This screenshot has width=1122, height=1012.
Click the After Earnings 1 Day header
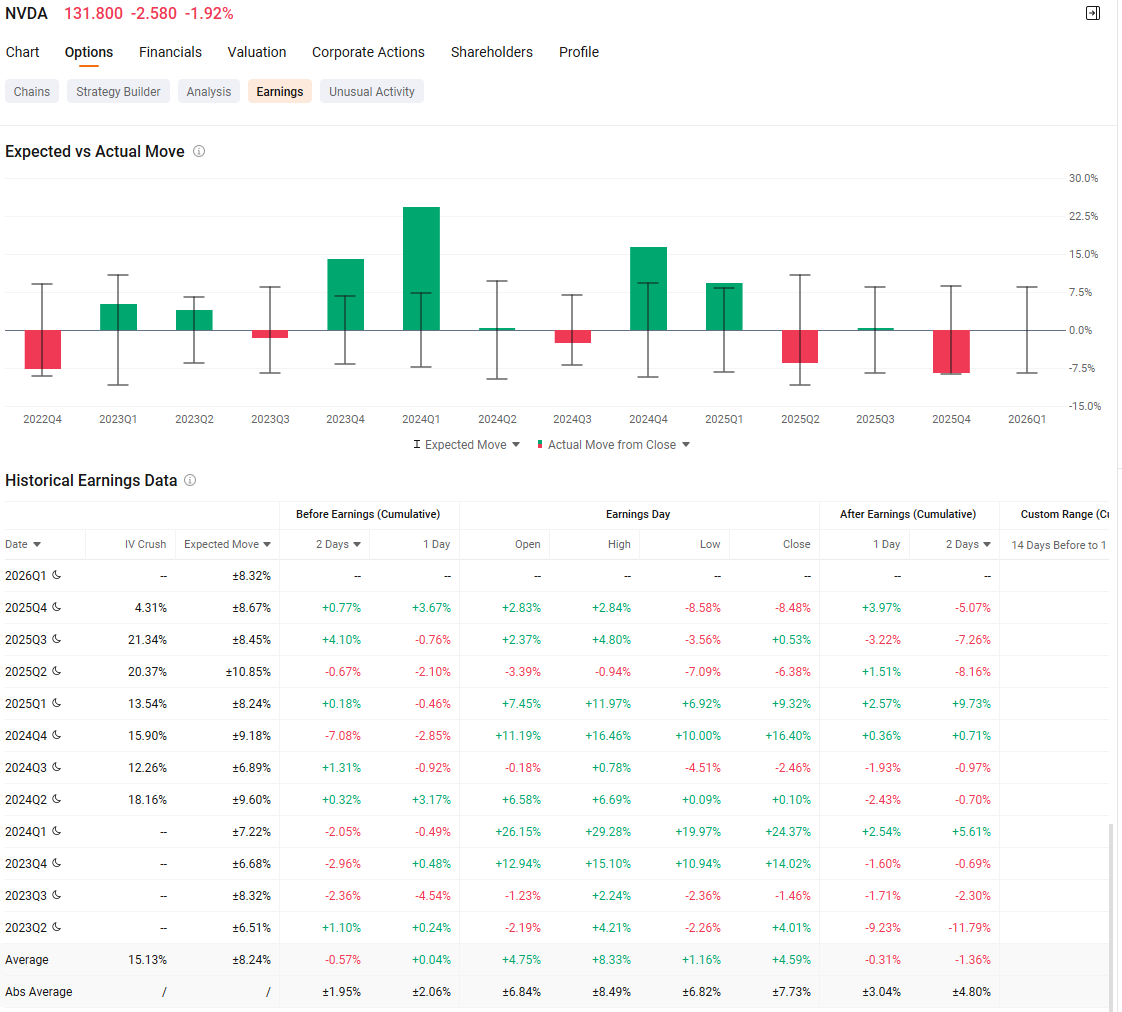click(x=887, y=544)
